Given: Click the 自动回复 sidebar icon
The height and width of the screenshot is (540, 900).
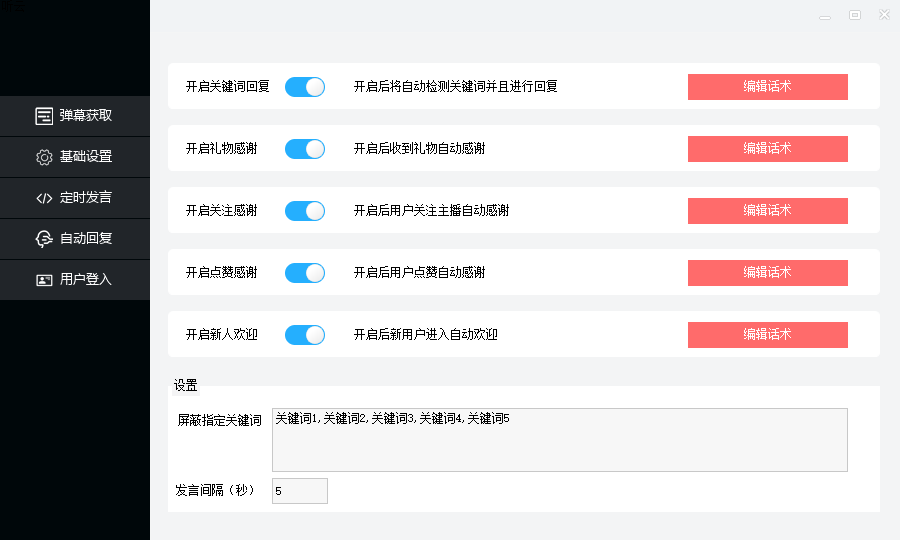Looking at the screenshot, I should (44, 239).
